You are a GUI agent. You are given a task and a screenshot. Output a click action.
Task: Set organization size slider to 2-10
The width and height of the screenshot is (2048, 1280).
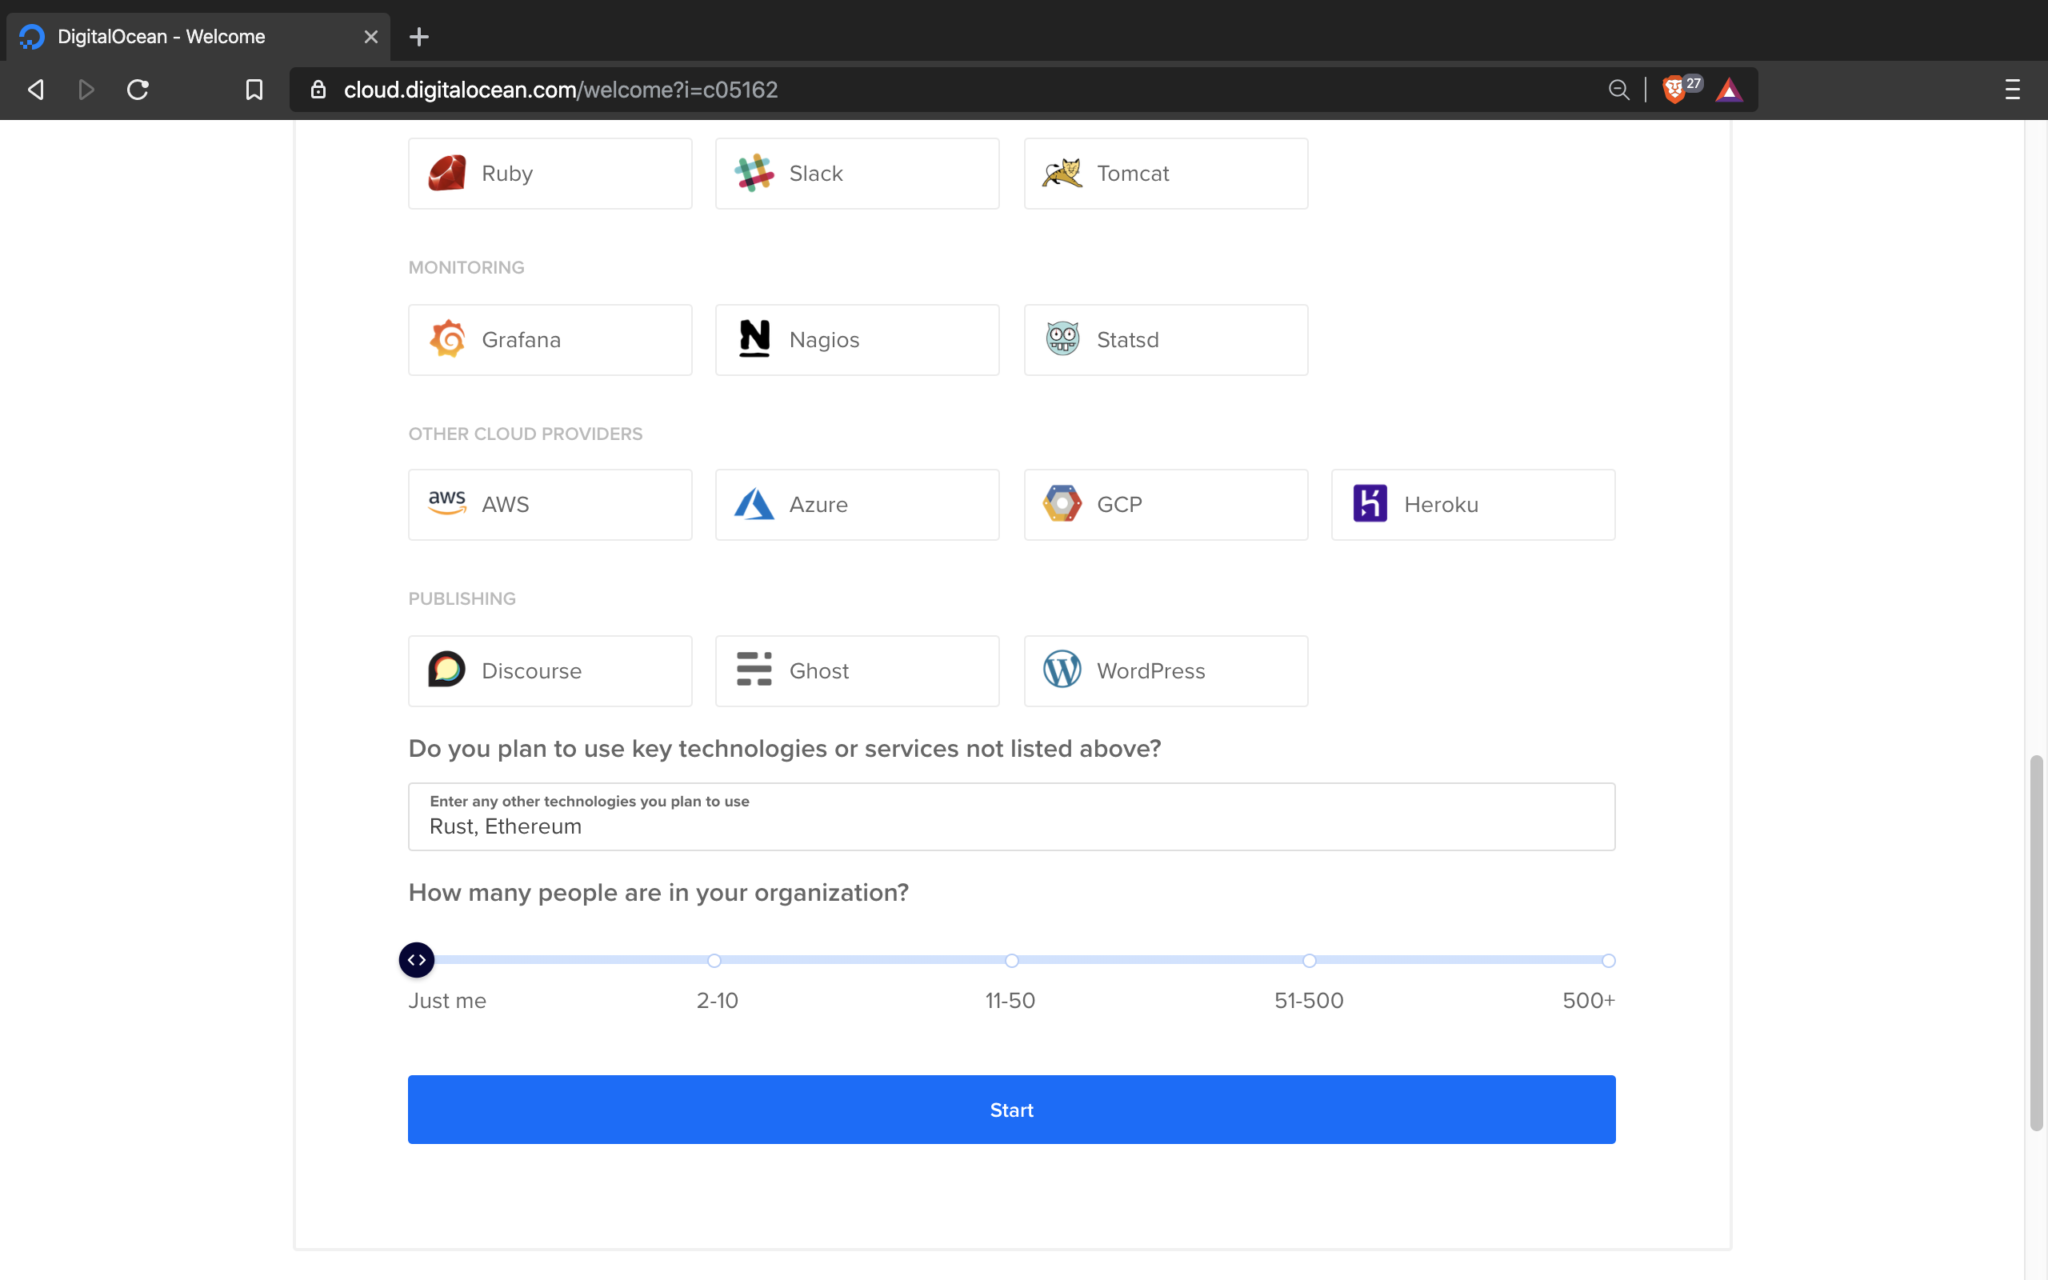[x=714, y=961]
